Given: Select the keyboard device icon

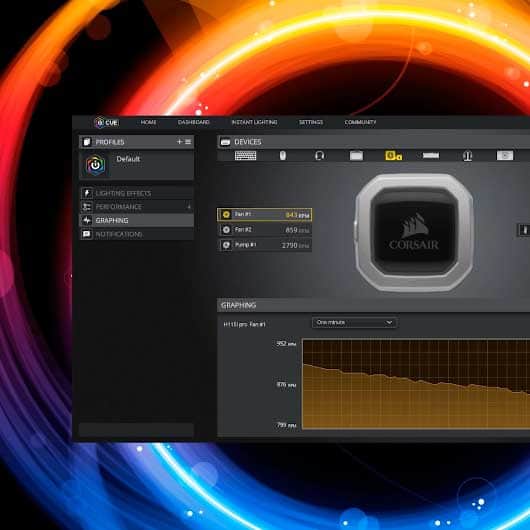Looking at the screenshot, I should (245, 155).
